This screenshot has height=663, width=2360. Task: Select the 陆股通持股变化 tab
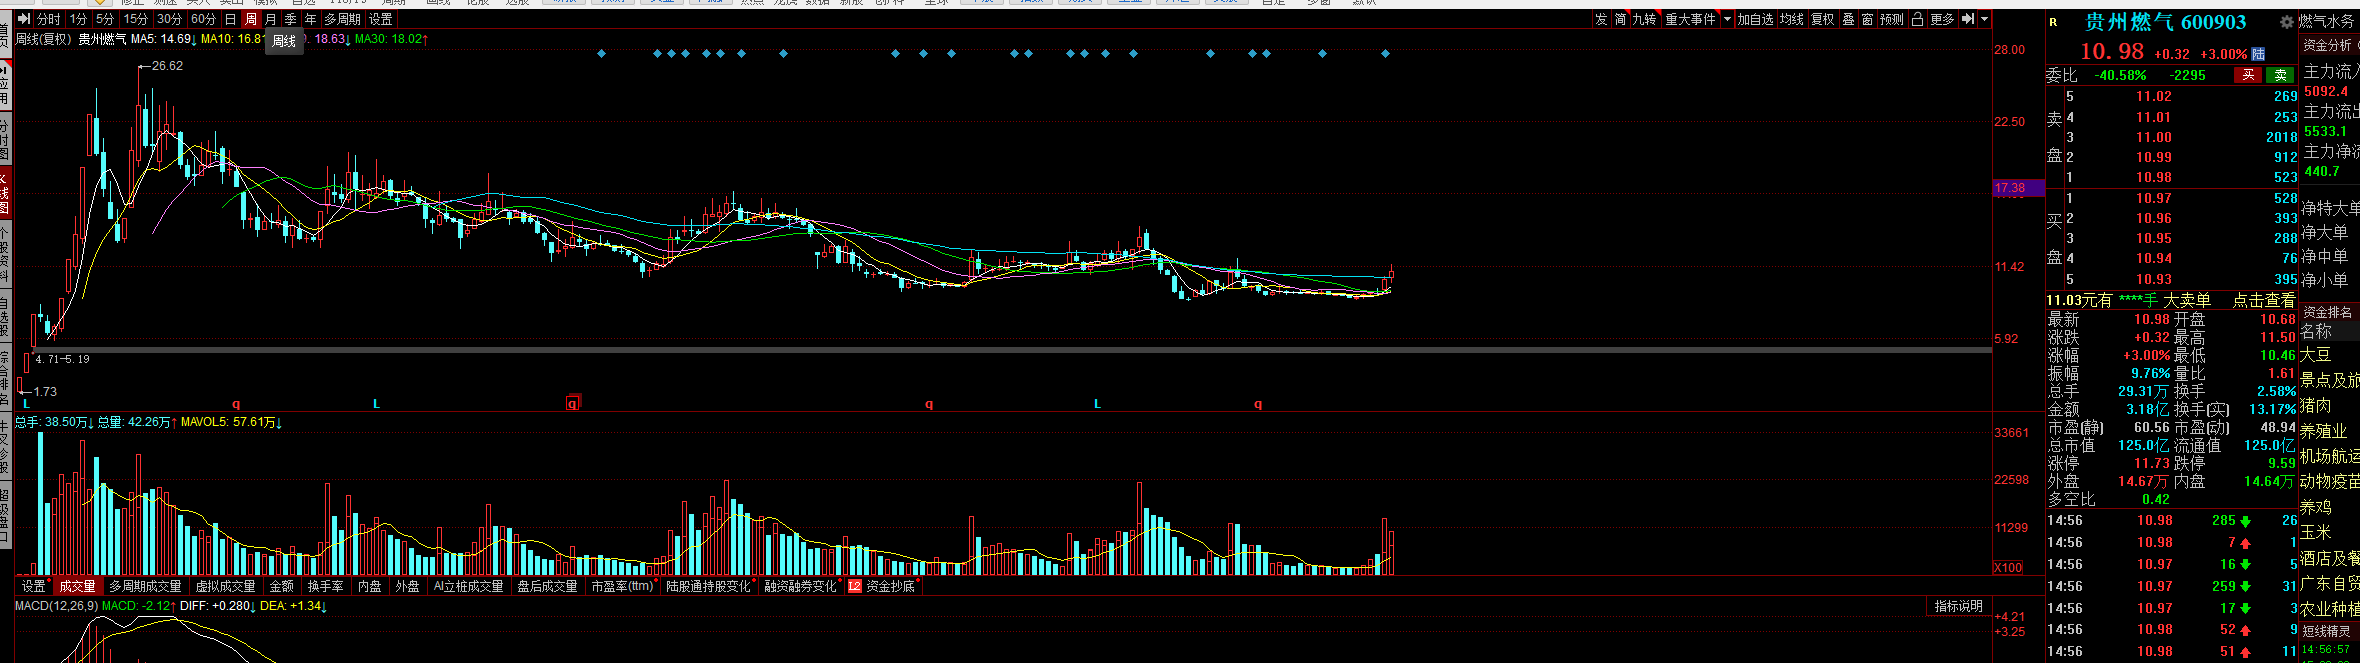[708, 587]
